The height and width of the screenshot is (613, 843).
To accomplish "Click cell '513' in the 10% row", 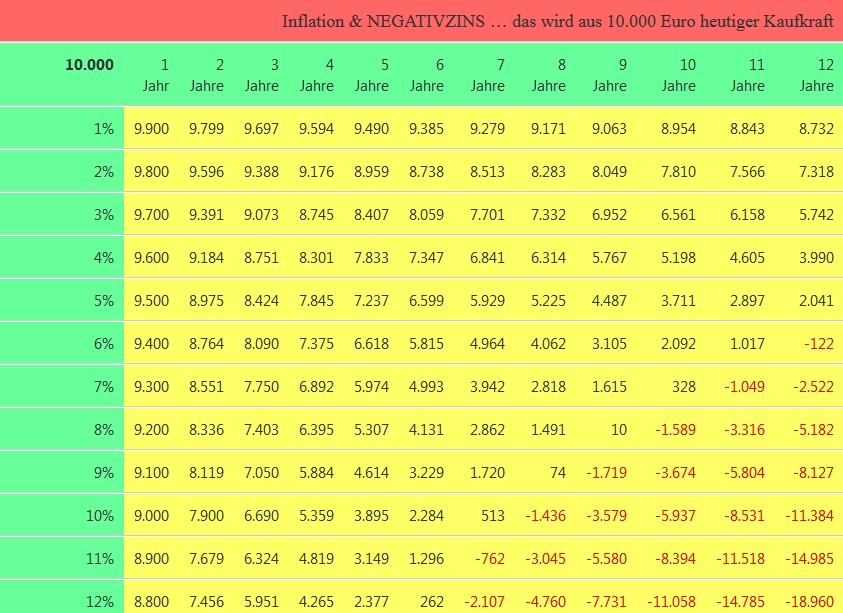I will 493,516.
